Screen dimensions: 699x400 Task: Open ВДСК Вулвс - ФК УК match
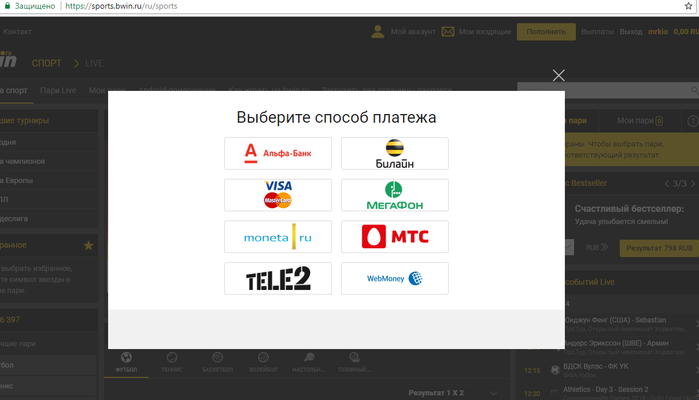pos(595,366)
